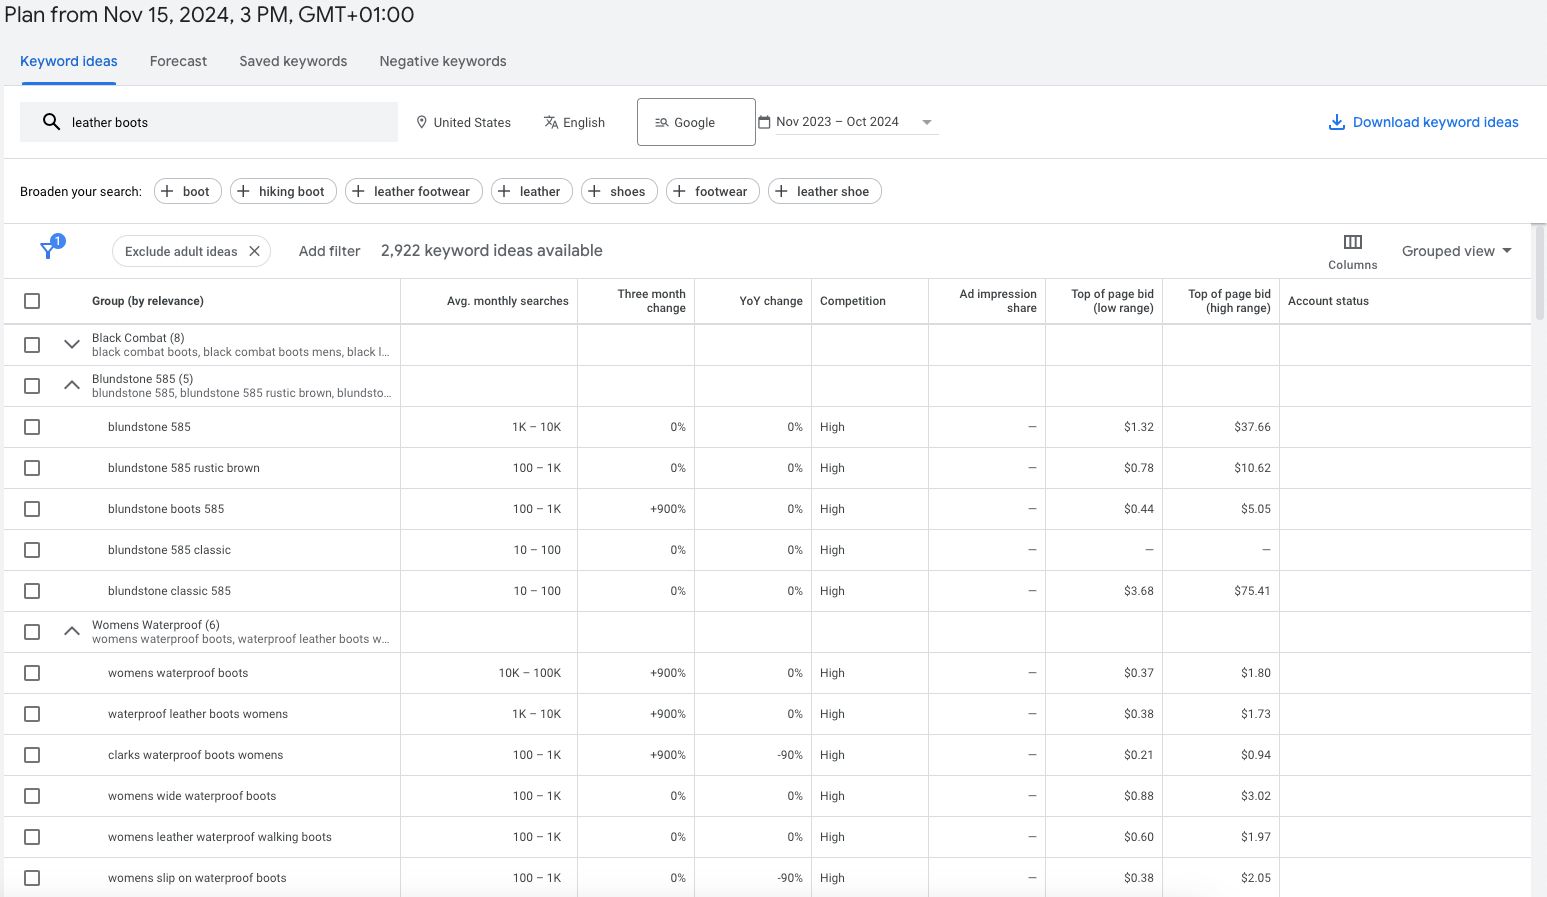1547x897 pixels.
Task: Add 'hiking boot' to broaden search
Action: (283, 191)
